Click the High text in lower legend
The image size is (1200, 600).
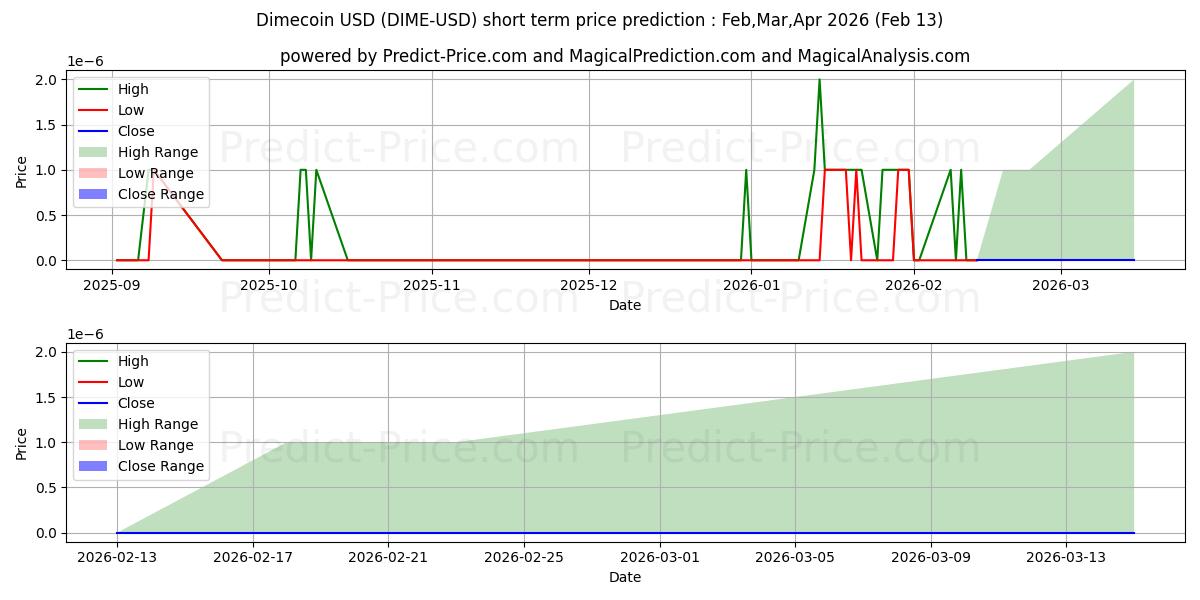click(x=133, y=361)
